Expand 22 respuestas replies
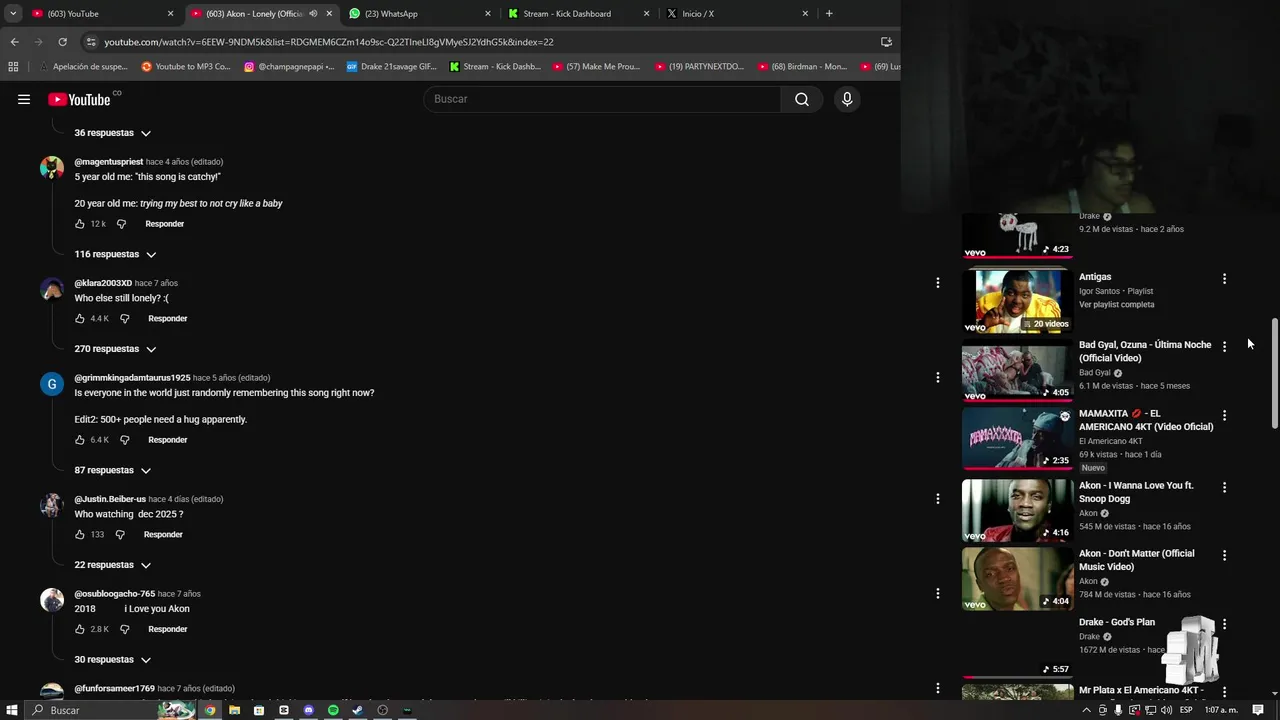 coord(112,565)
